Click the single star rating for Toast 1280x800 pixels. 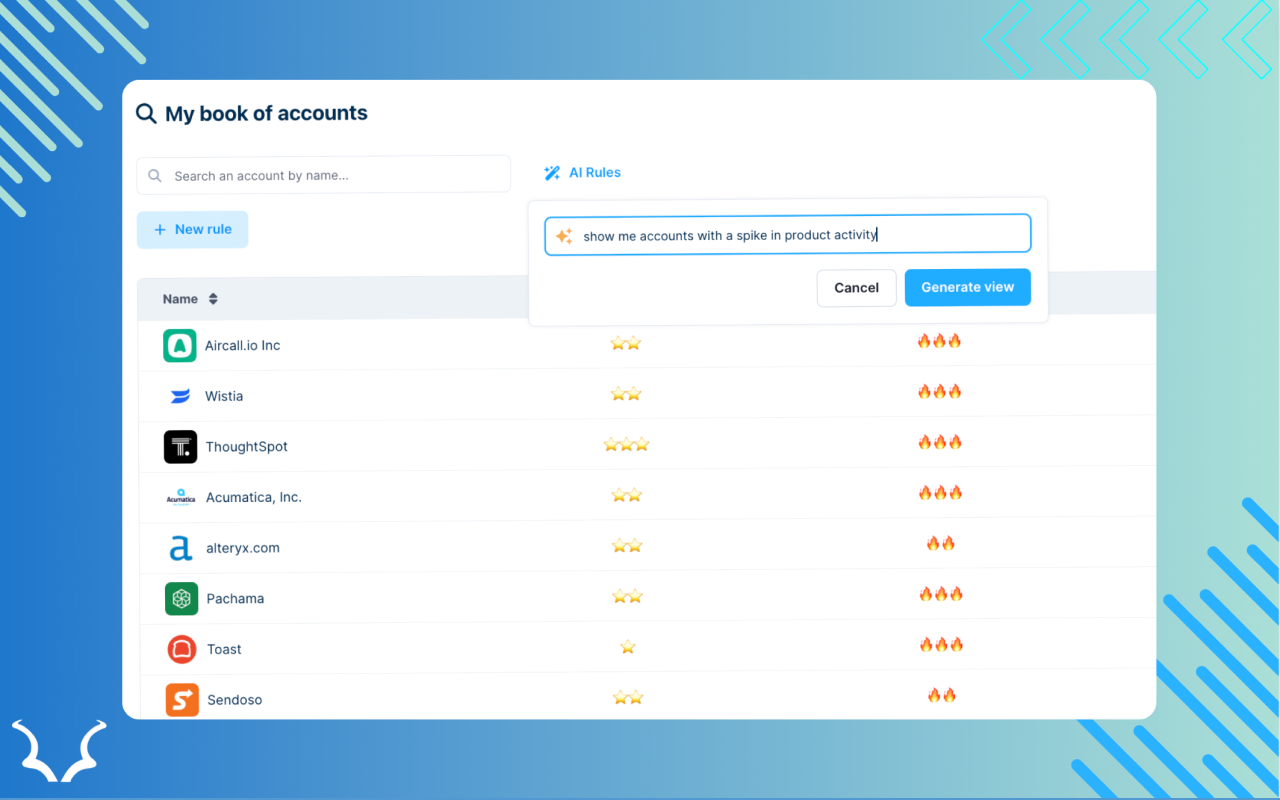[628, 647]
